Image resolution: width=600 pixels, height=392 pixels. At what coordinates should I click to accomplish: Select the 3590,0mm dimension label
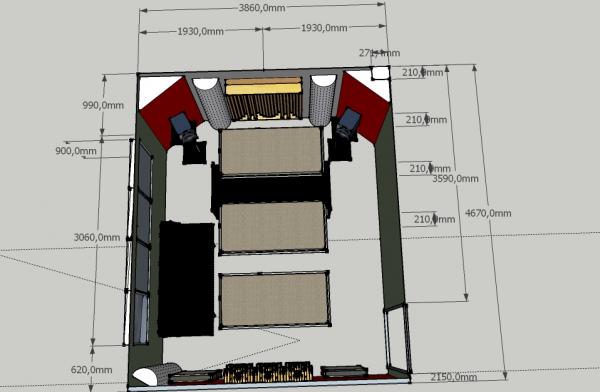coord(455,178)
